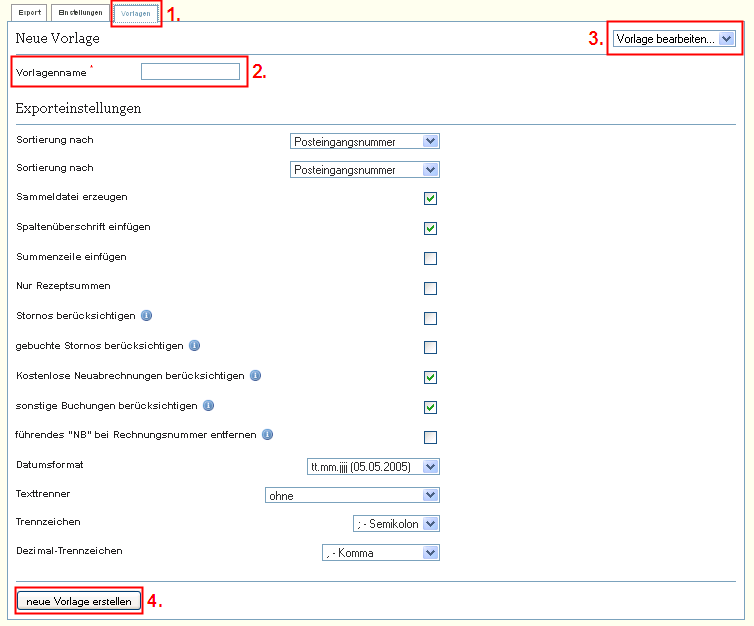Click neue Vorlage erstellen button
Viewport: 754px width, 626px height.
click(x=79, y=601)
